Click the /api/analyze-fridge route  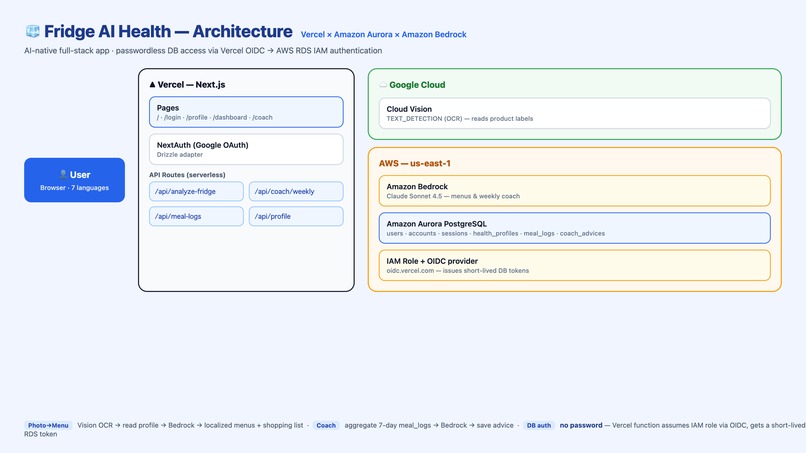tap(196, 191)
